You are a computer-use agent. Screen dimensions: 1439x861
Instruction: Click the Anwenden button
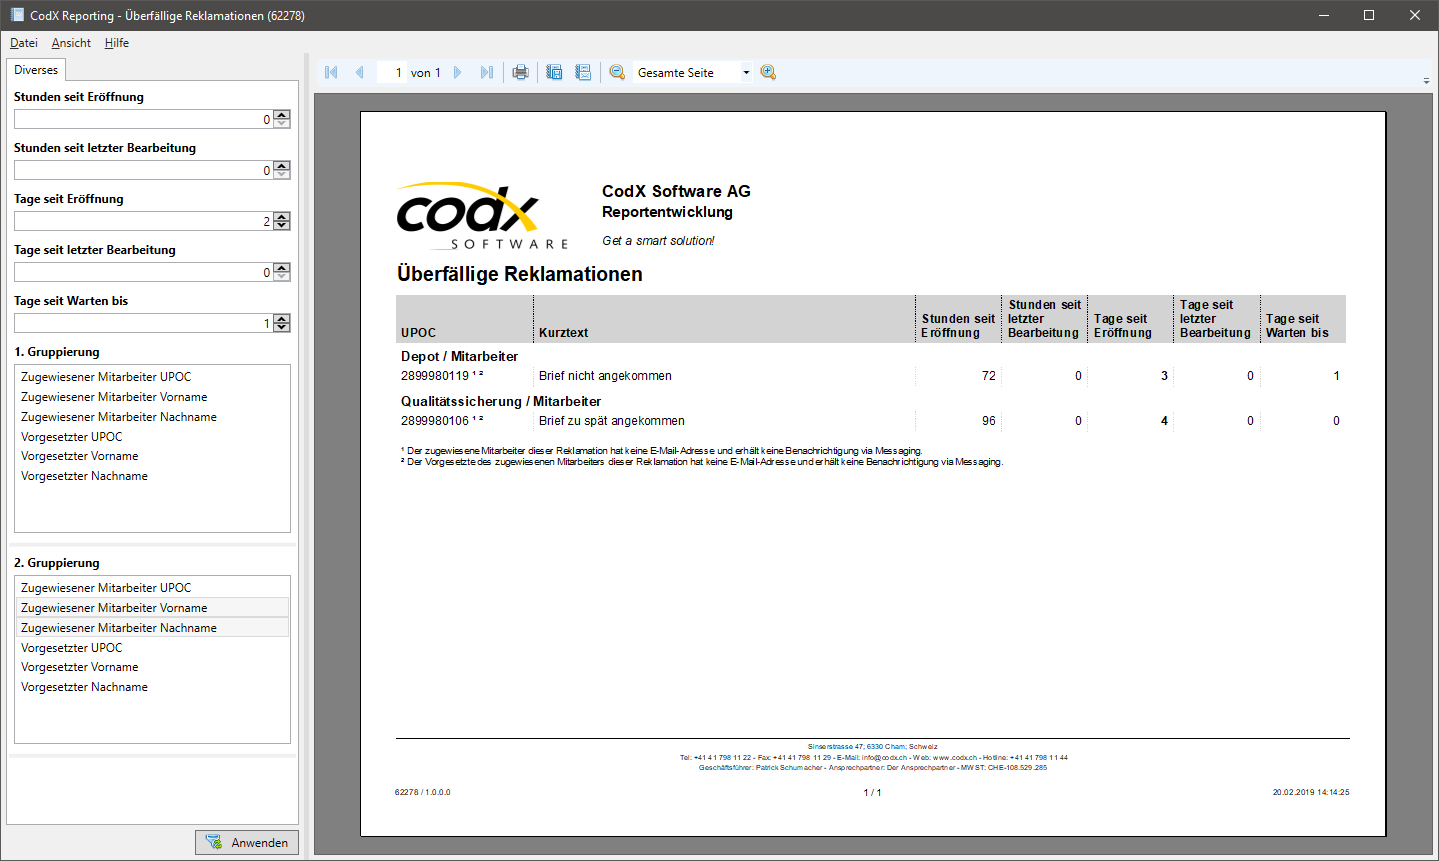point(247,842)
